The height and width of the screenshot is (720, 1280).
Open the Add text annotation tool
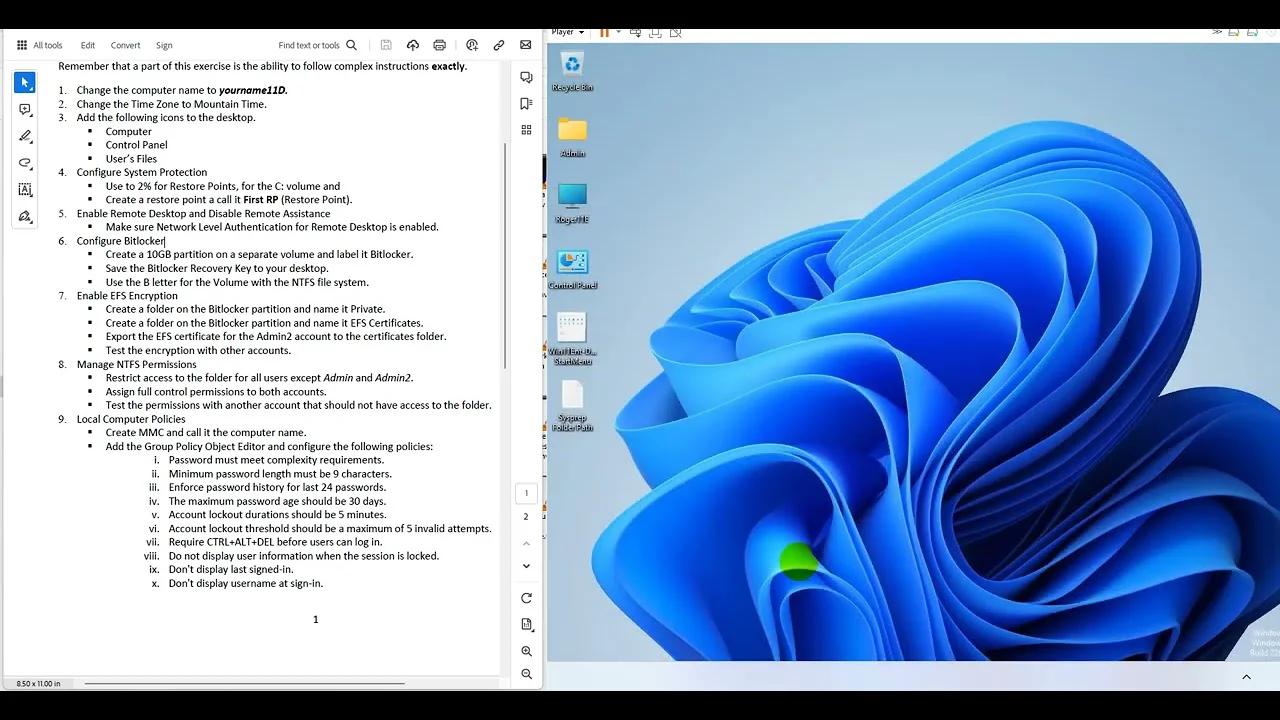[24, 189]
